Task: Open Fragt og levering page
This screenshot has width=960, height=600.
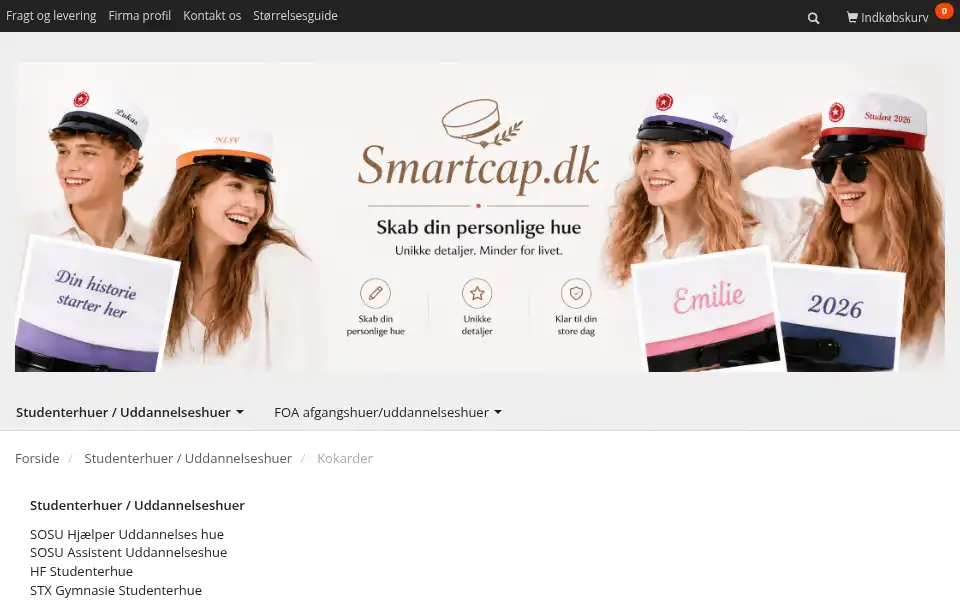Action: point(51,15)
